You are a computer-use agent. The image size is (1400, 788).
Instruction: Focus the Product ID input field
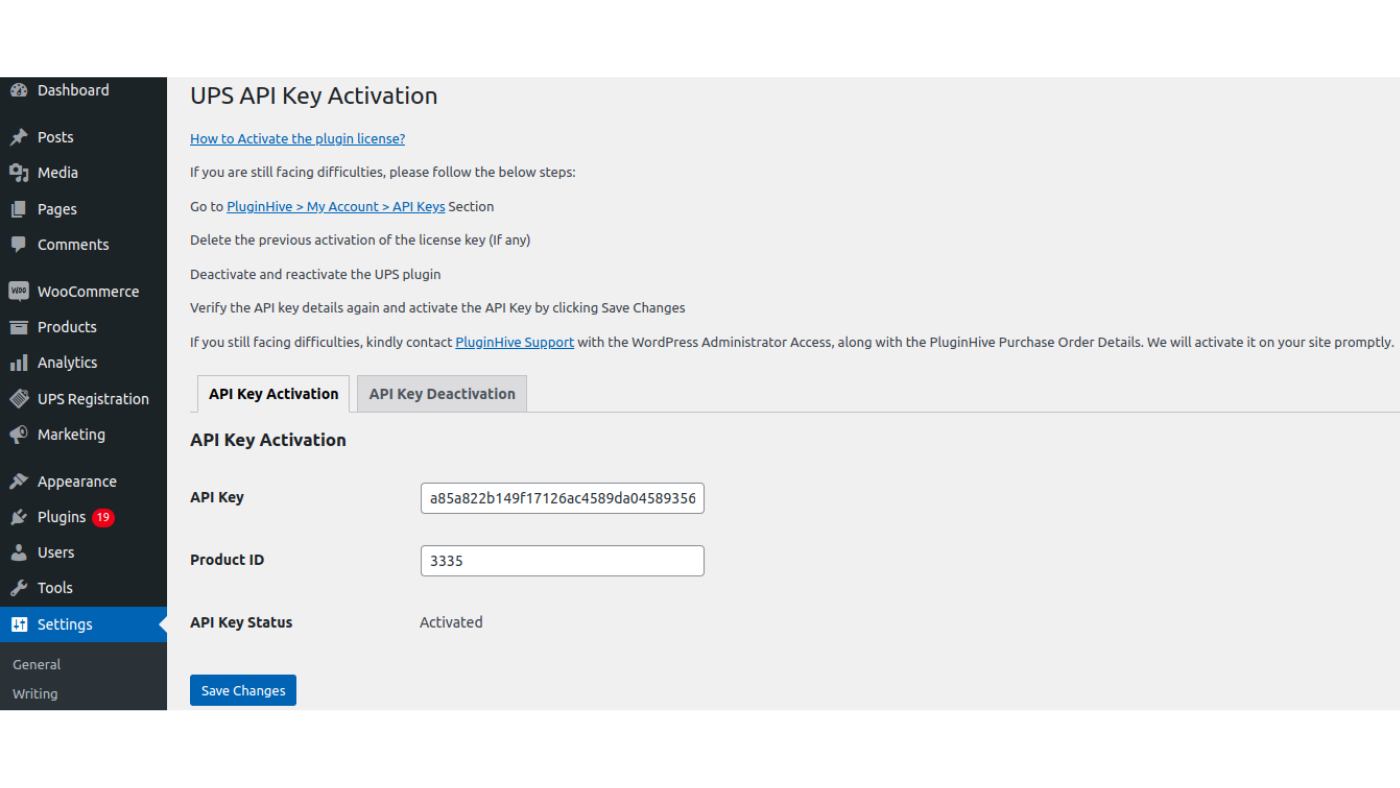click(x=562, y=561)
